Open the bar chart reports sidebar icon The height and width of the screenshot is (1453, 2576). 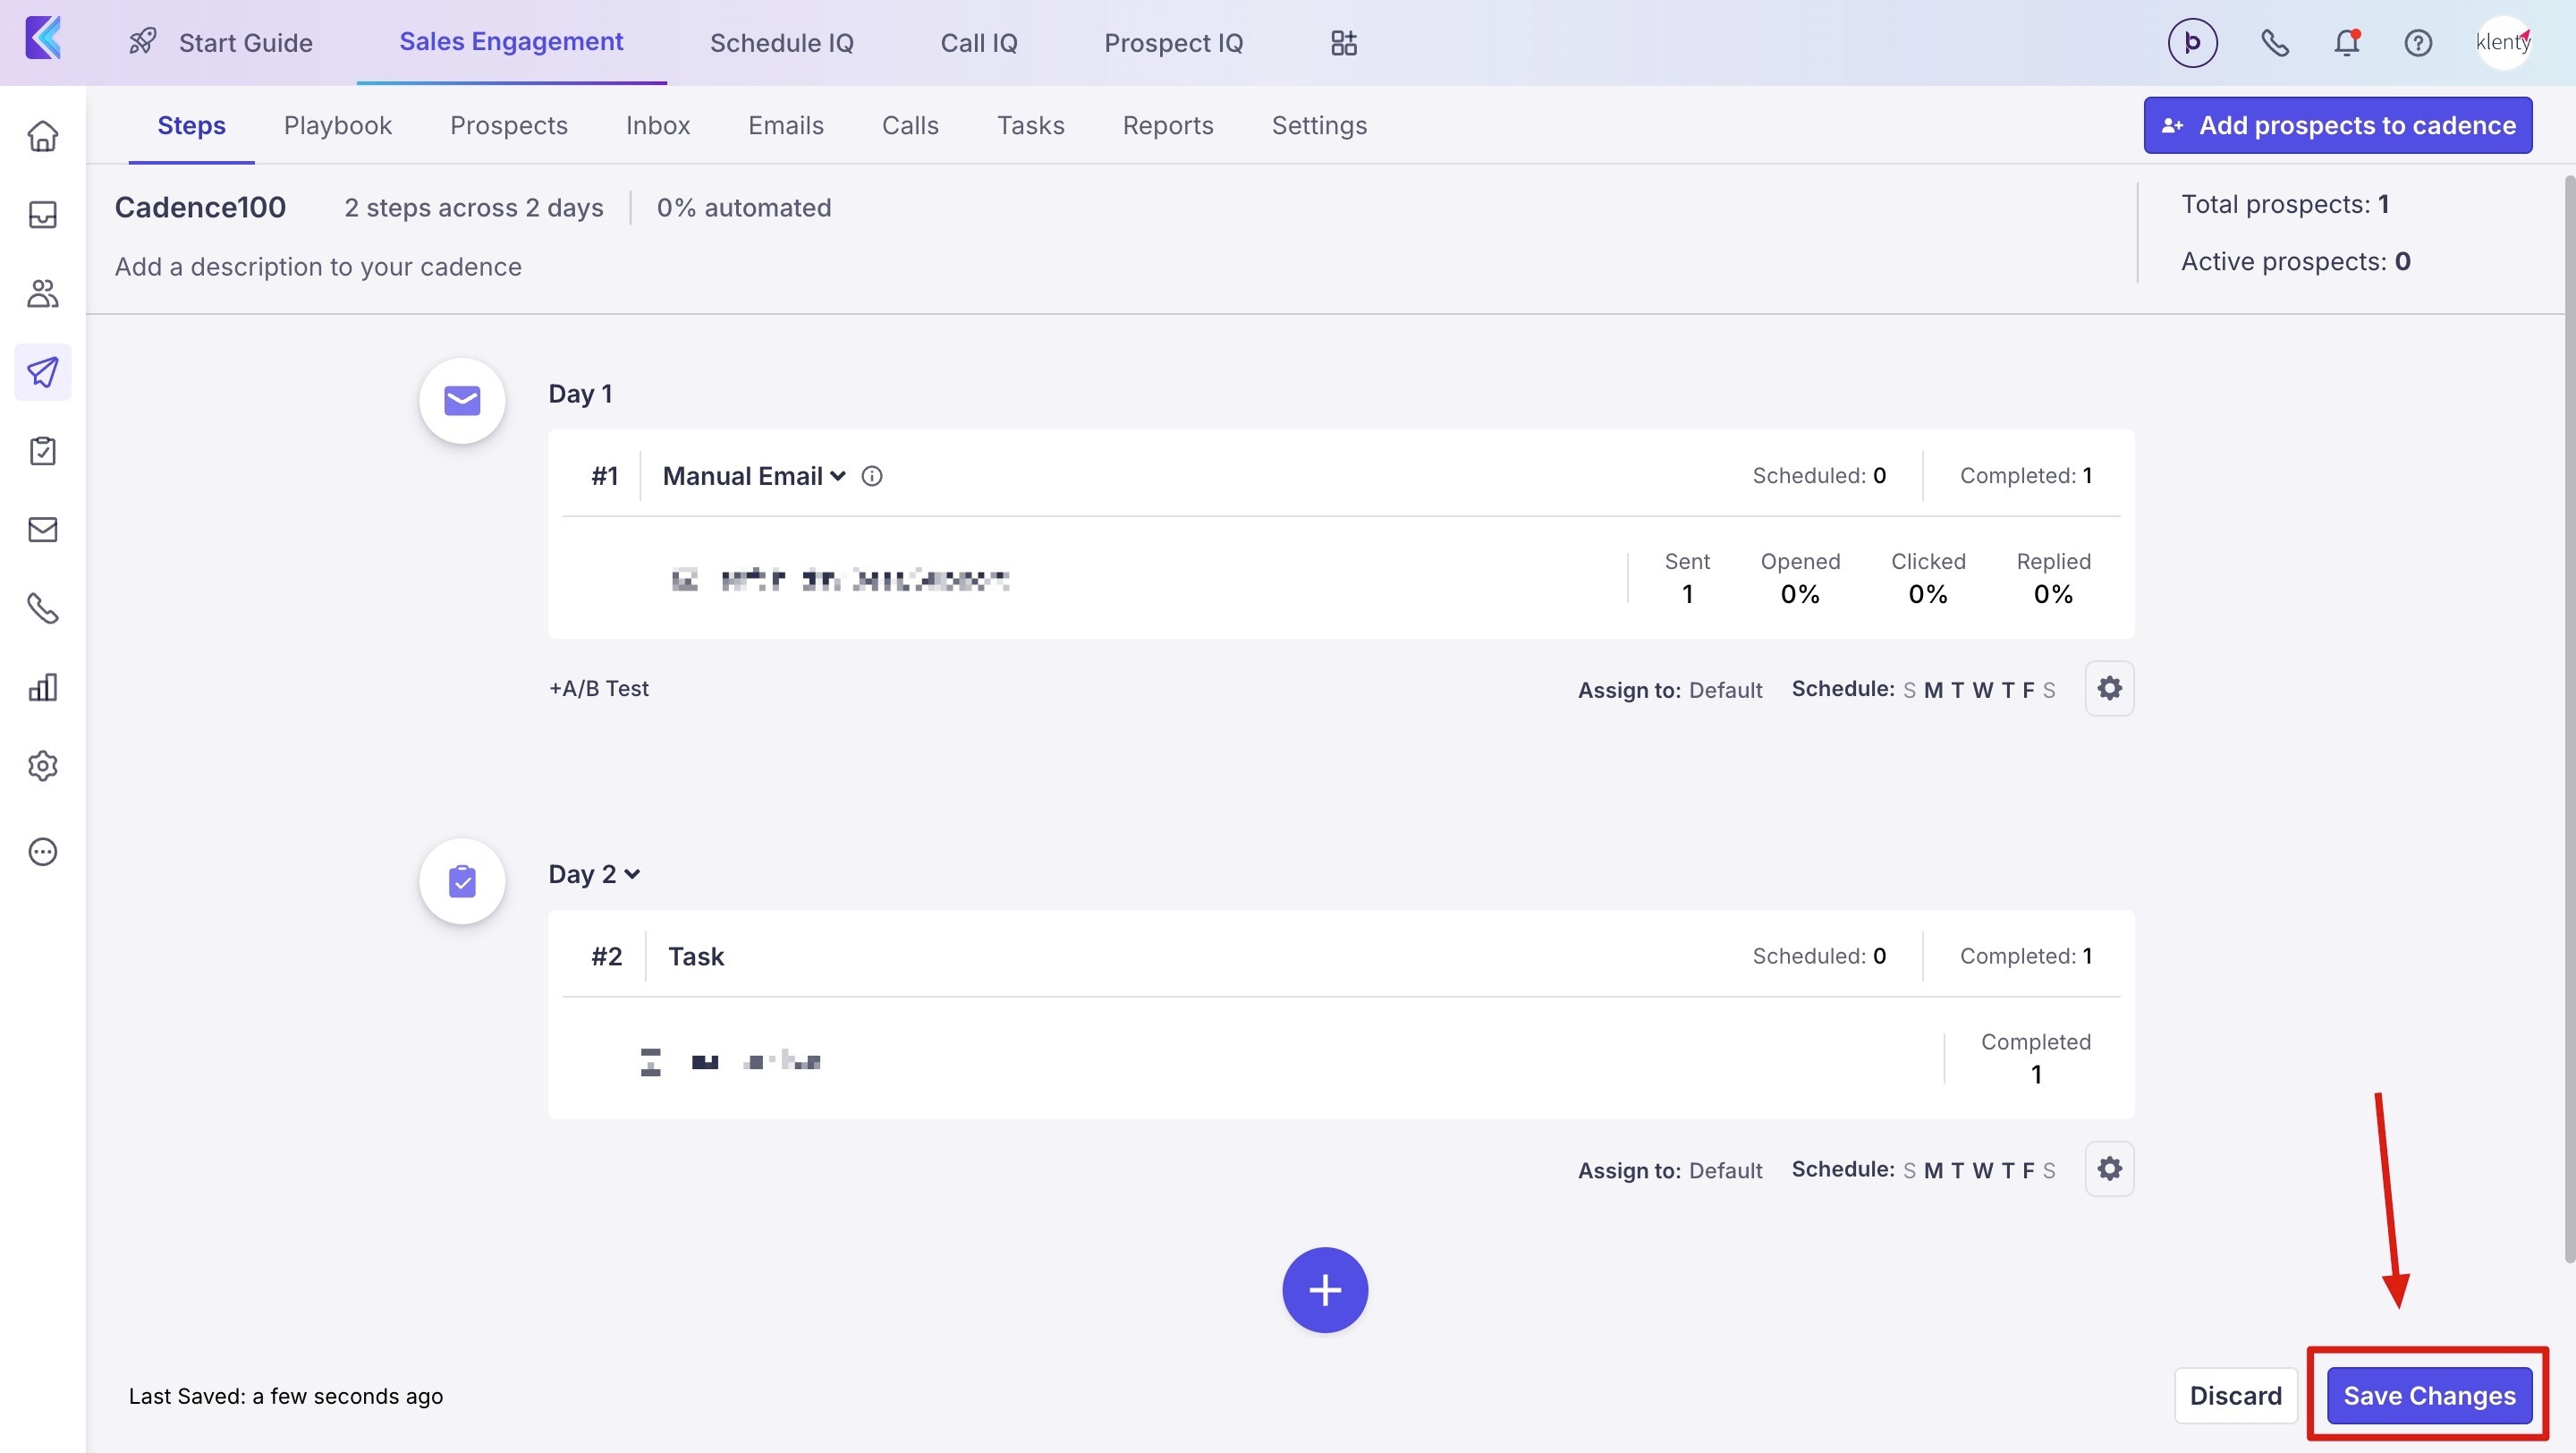coord(42,687)
